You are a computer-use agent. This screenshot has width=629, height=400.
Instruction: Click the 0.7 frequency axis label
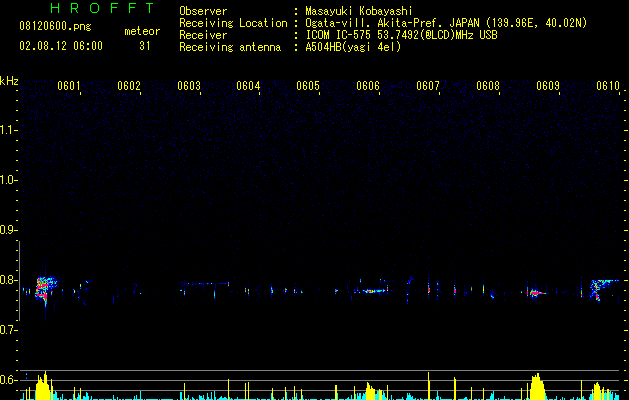point(7,330)
